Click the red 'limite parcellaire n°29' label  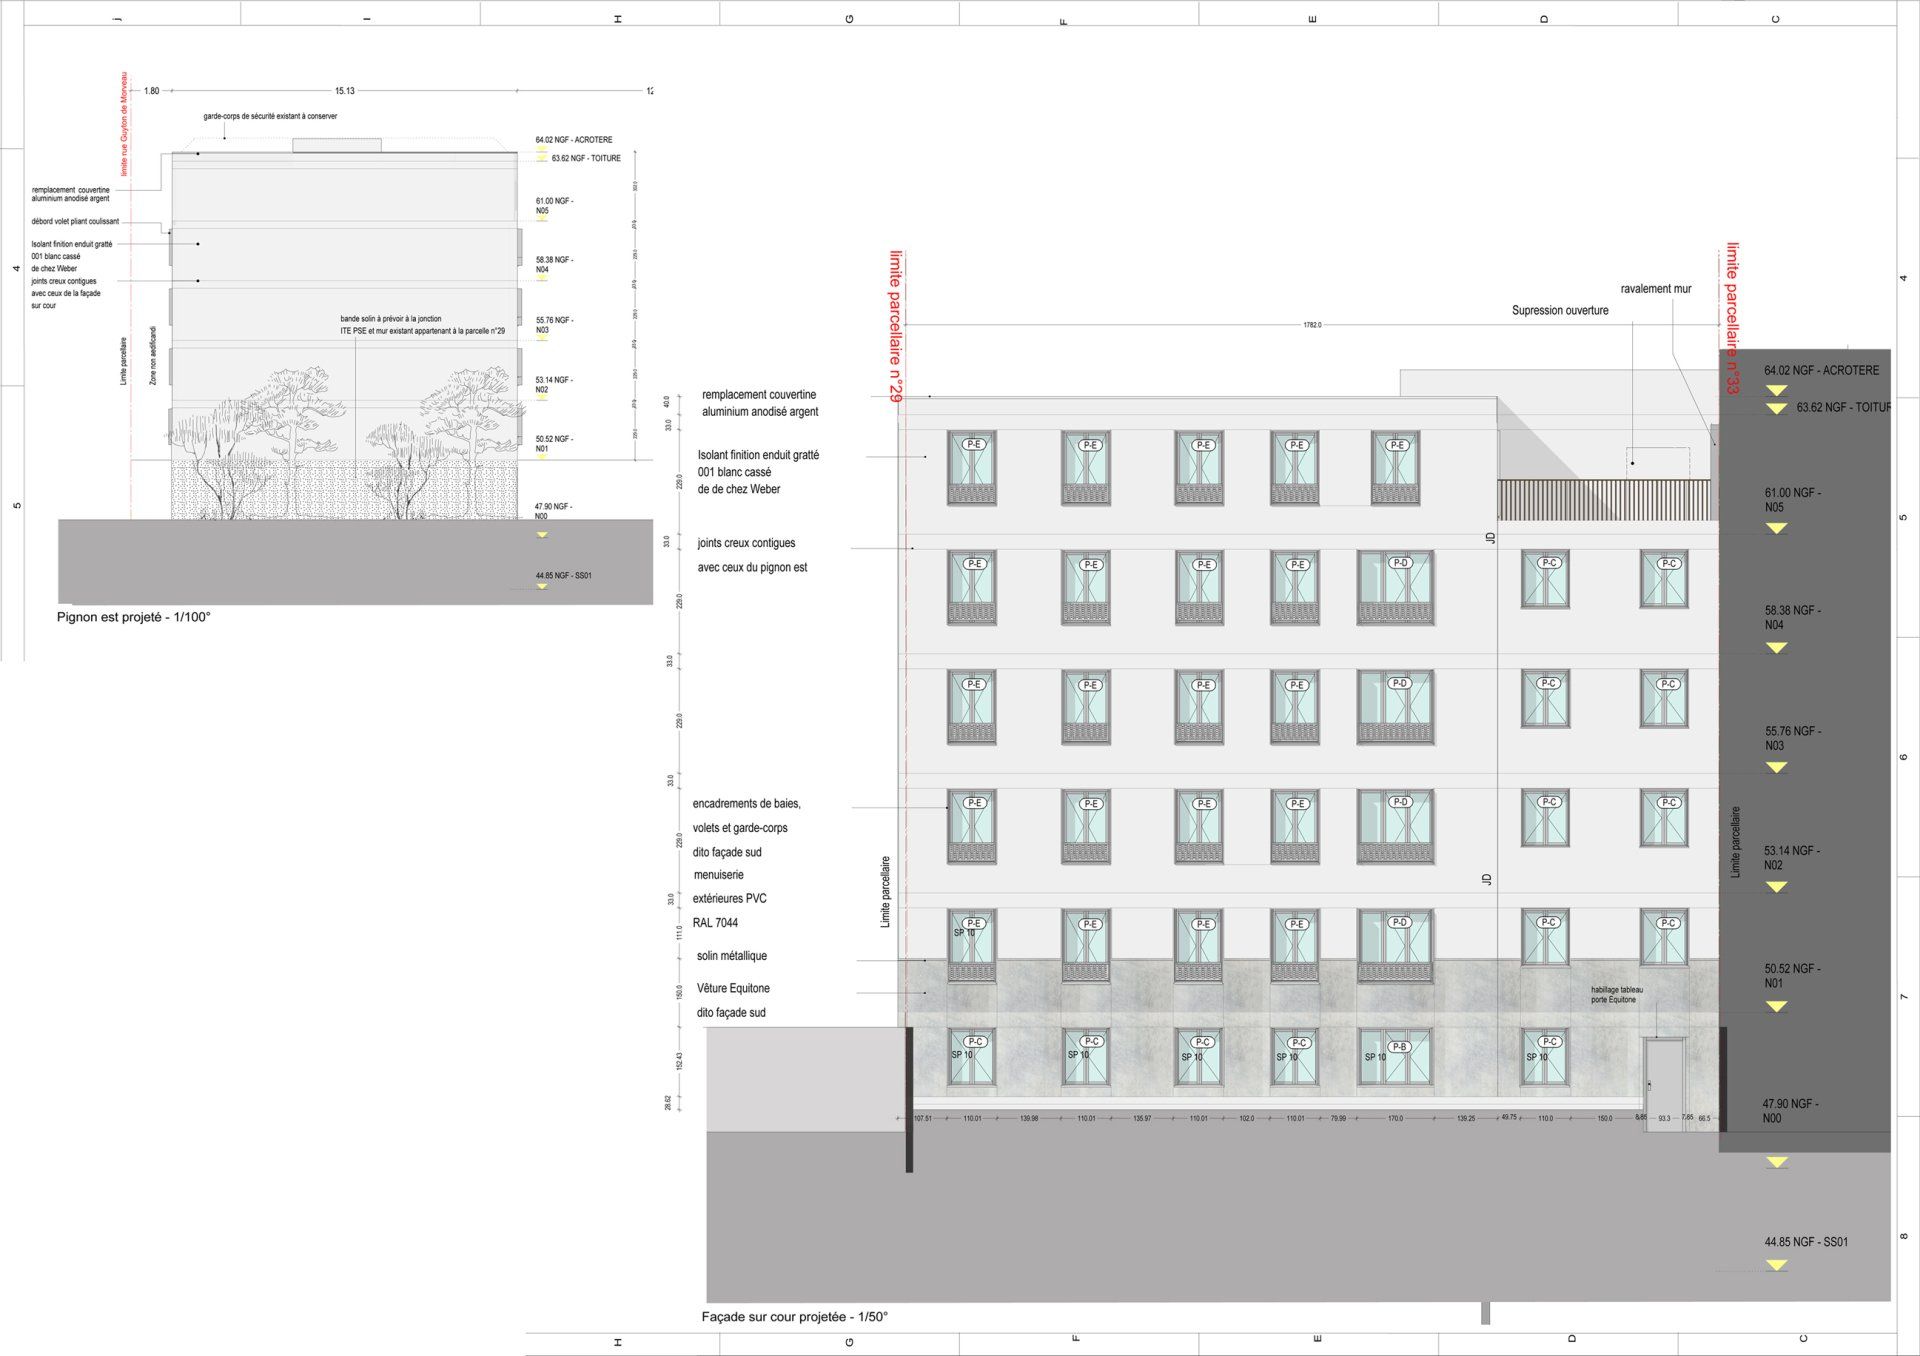(x=896, y=326)
